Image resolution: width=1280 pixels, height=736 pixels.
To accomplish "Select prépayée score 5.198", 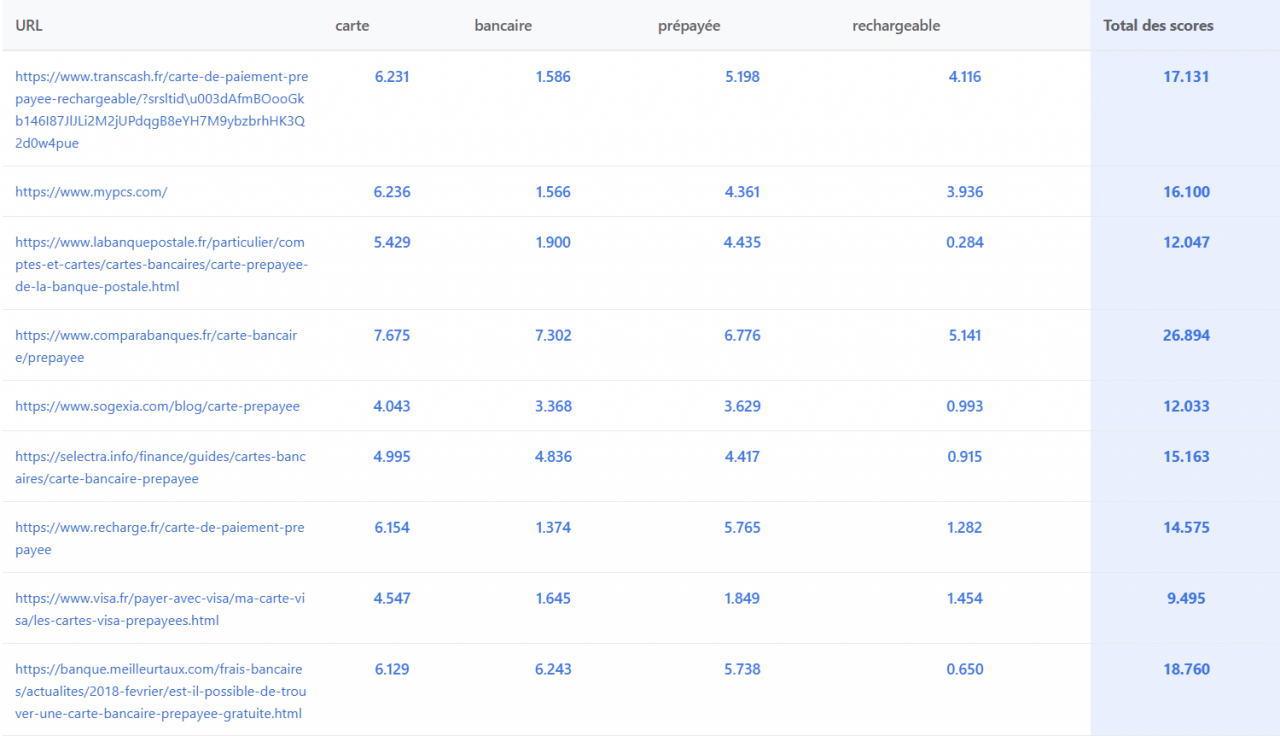I will pyautogui.click(x=742, y=76).
